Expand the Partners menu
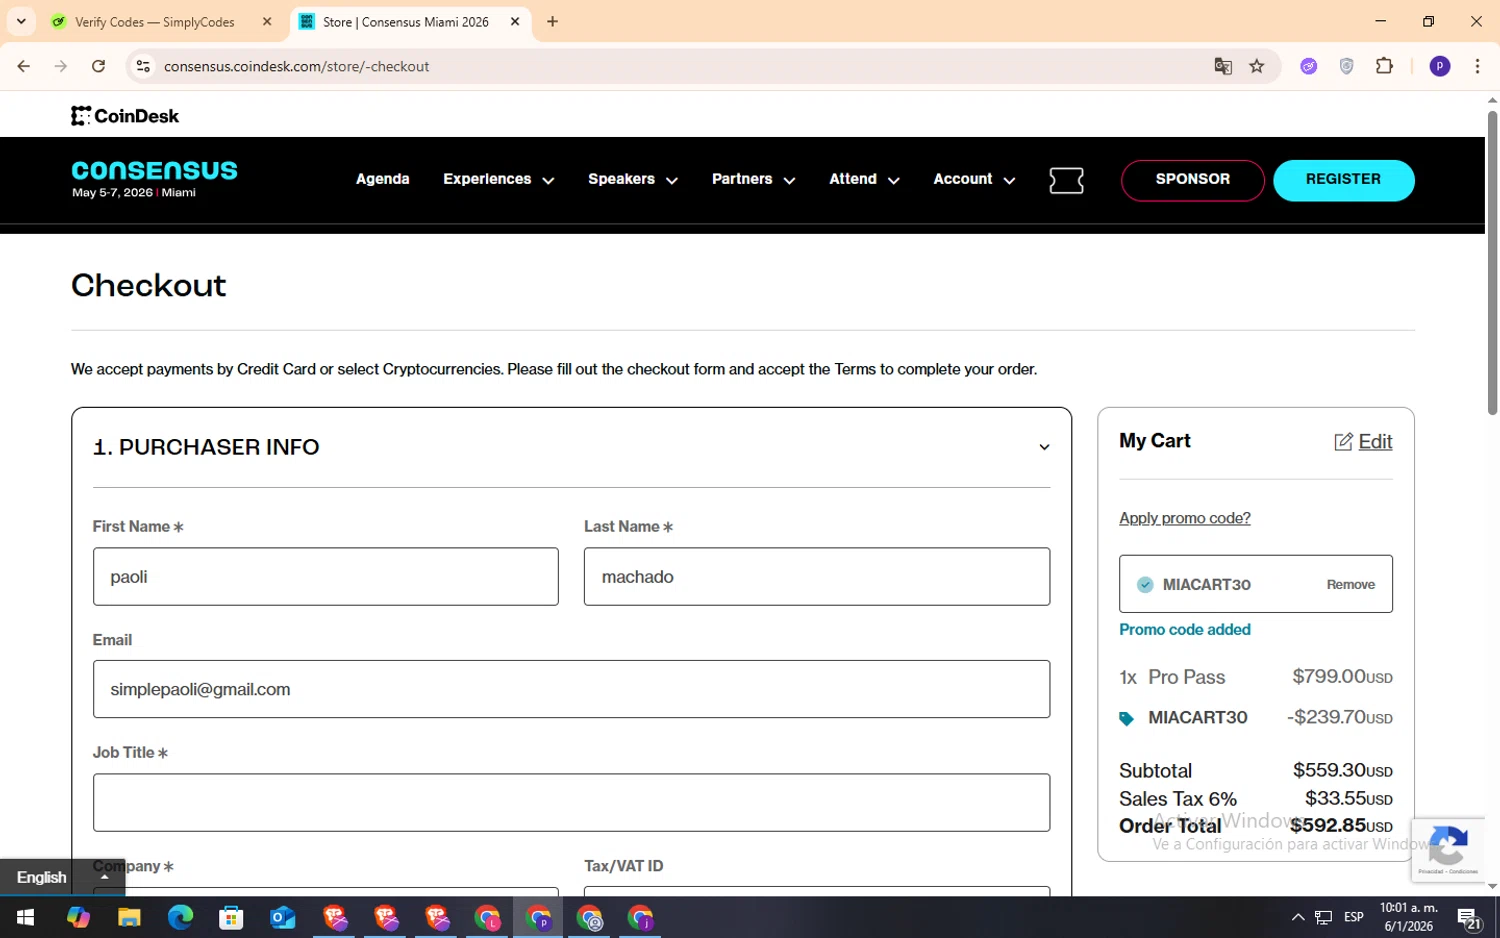The width and height of the screenshot is (1500, 938). click(x=753, y=179)
